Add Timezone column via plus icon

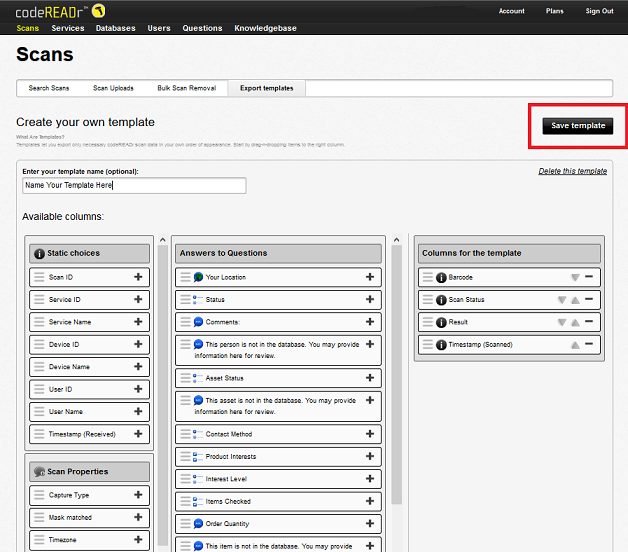(x=138, y=540)
